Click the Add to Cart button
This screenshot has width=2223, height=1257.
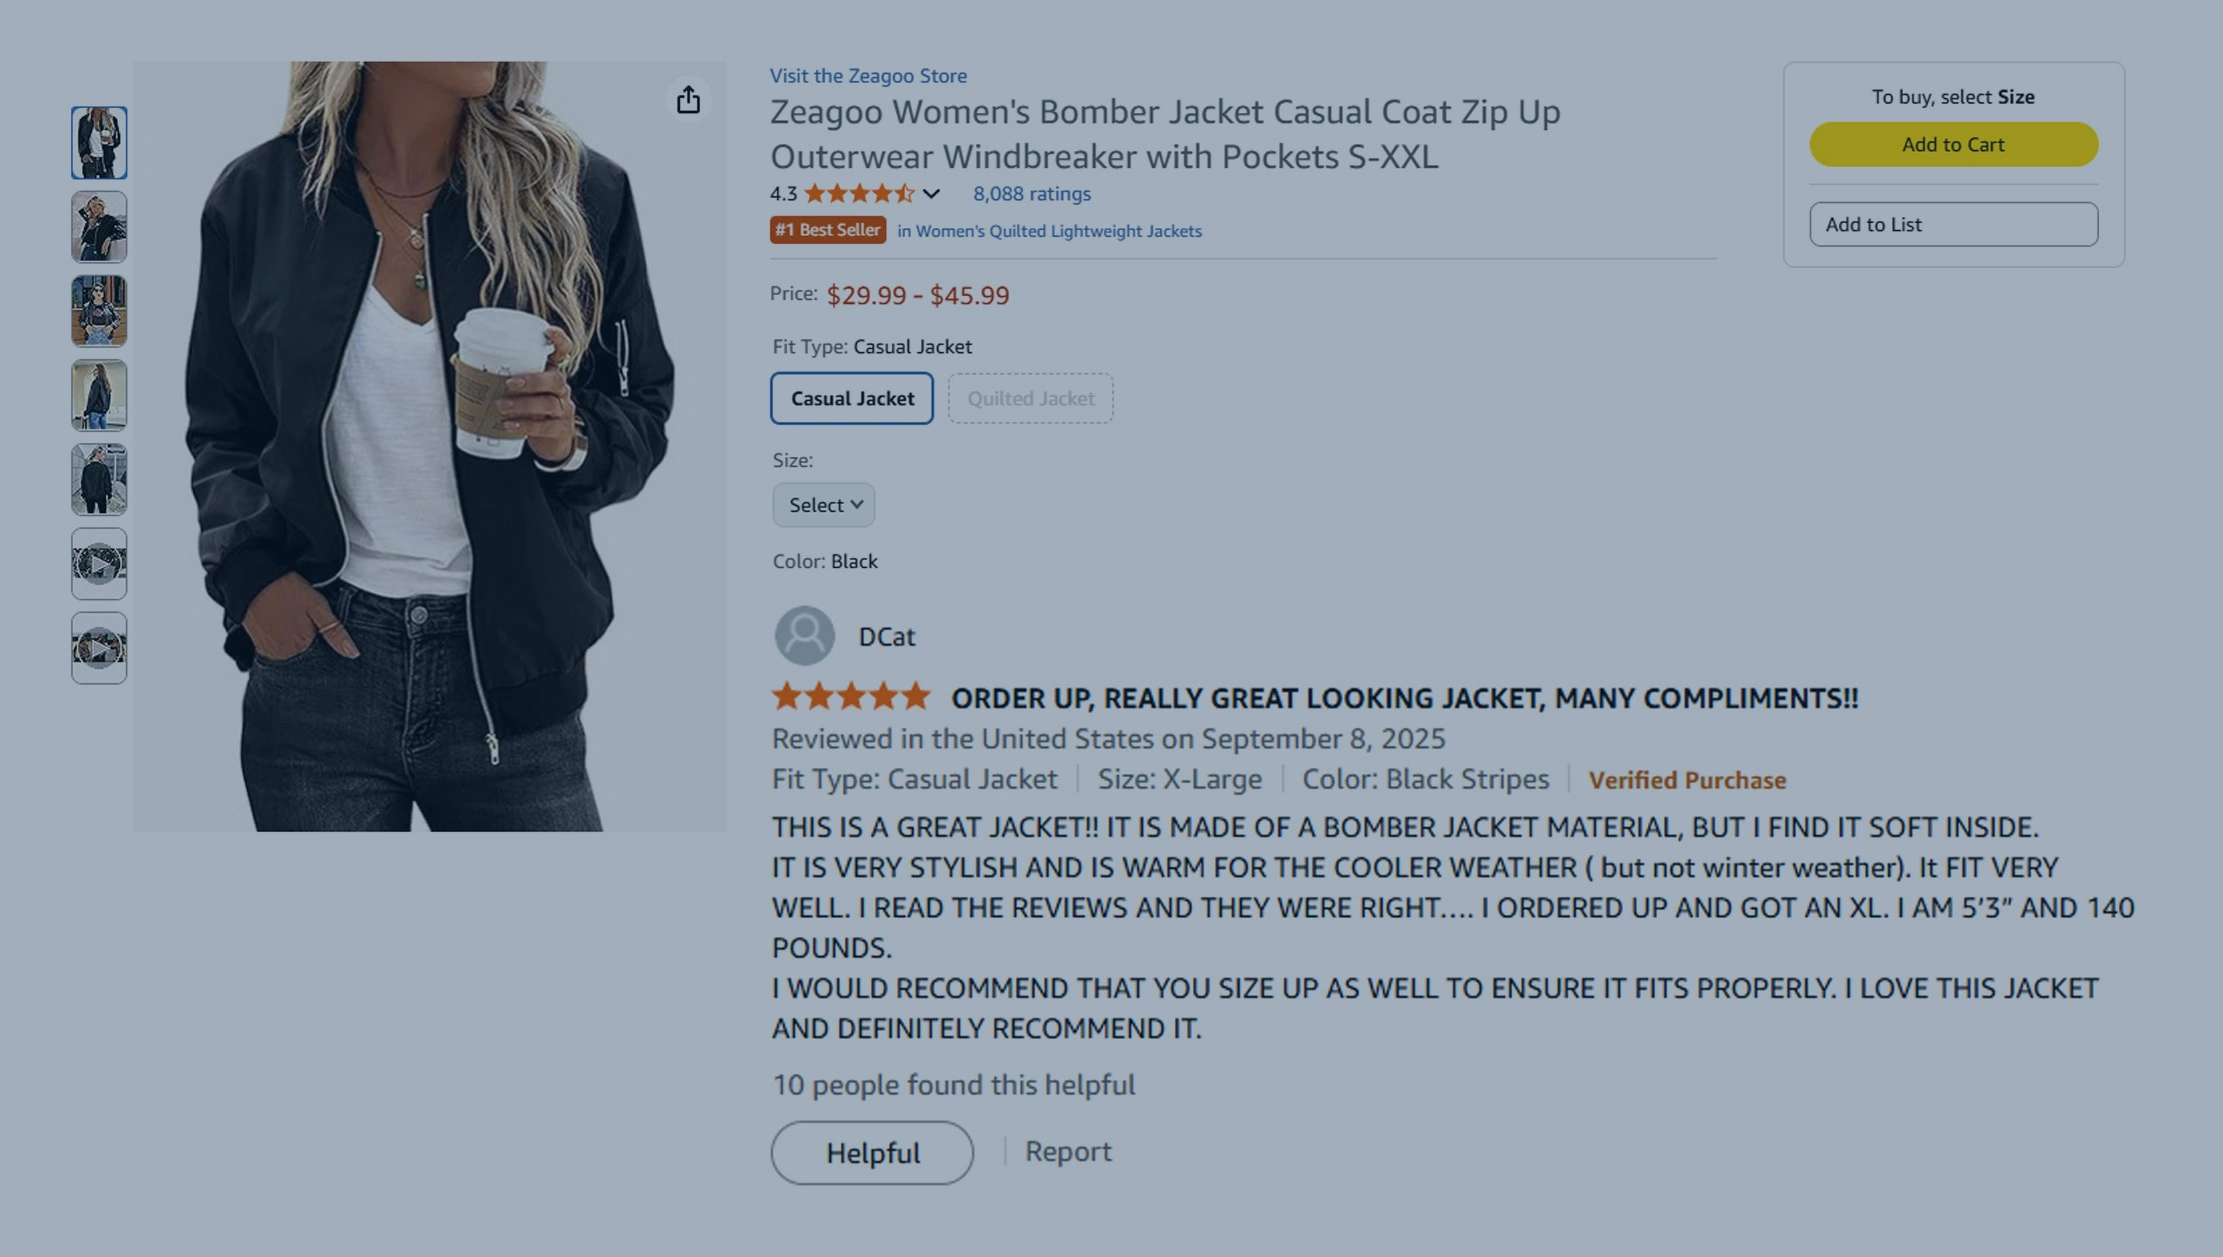[1953, 144]
